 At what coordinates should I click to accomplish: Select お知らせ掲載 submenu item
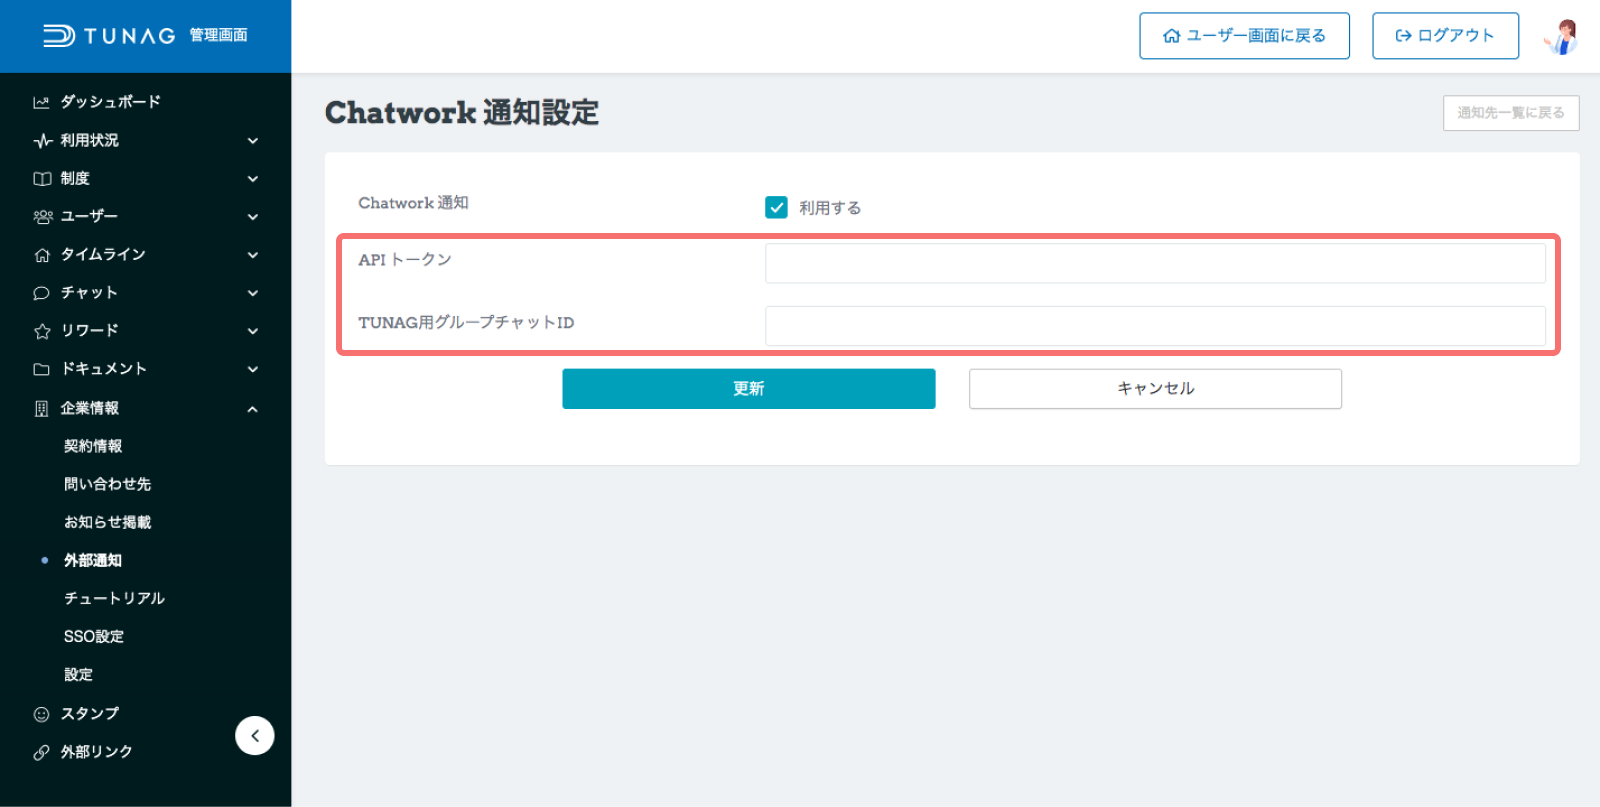pos(107,522)
